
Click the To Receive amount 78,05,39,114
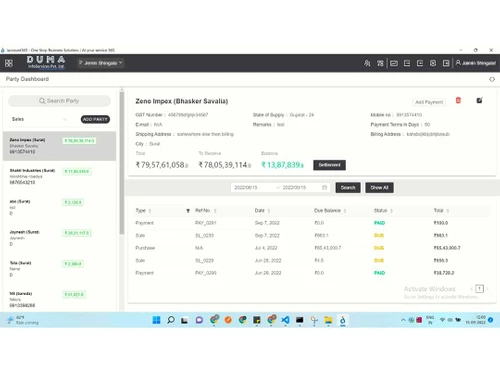(x=225, y=165)
